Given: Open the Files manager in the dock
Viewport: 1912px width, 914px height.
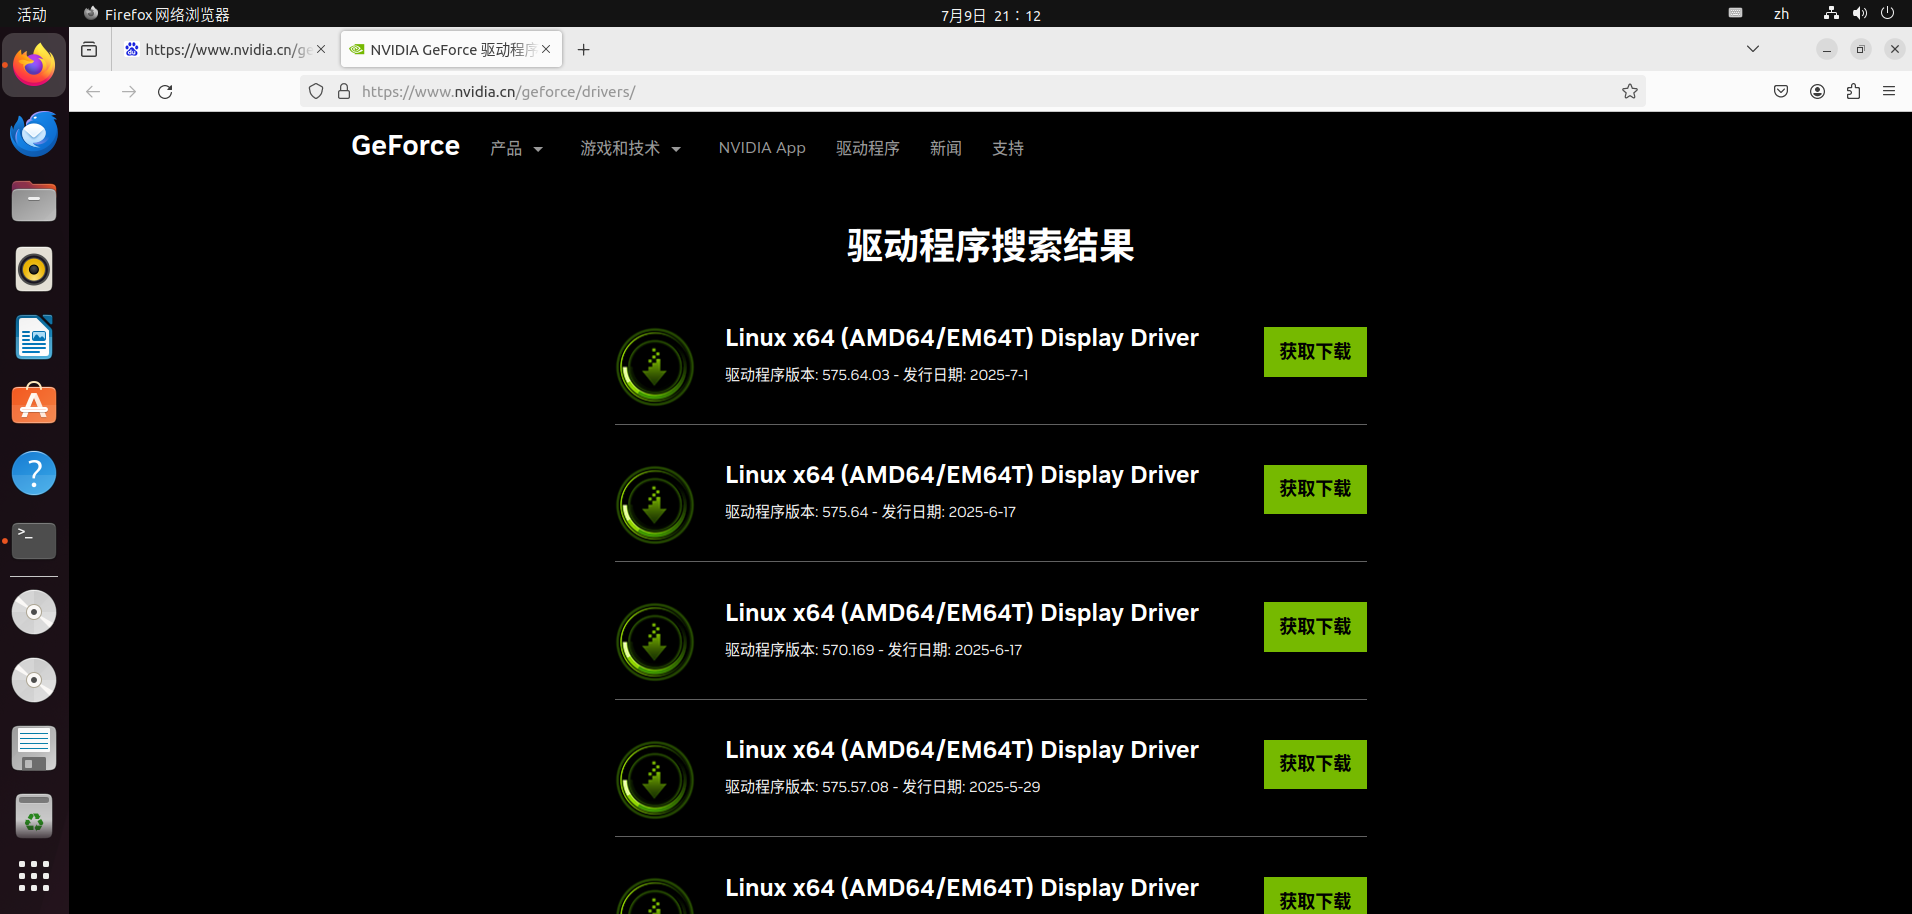Looking at the screenshot, I should point(34,201).
